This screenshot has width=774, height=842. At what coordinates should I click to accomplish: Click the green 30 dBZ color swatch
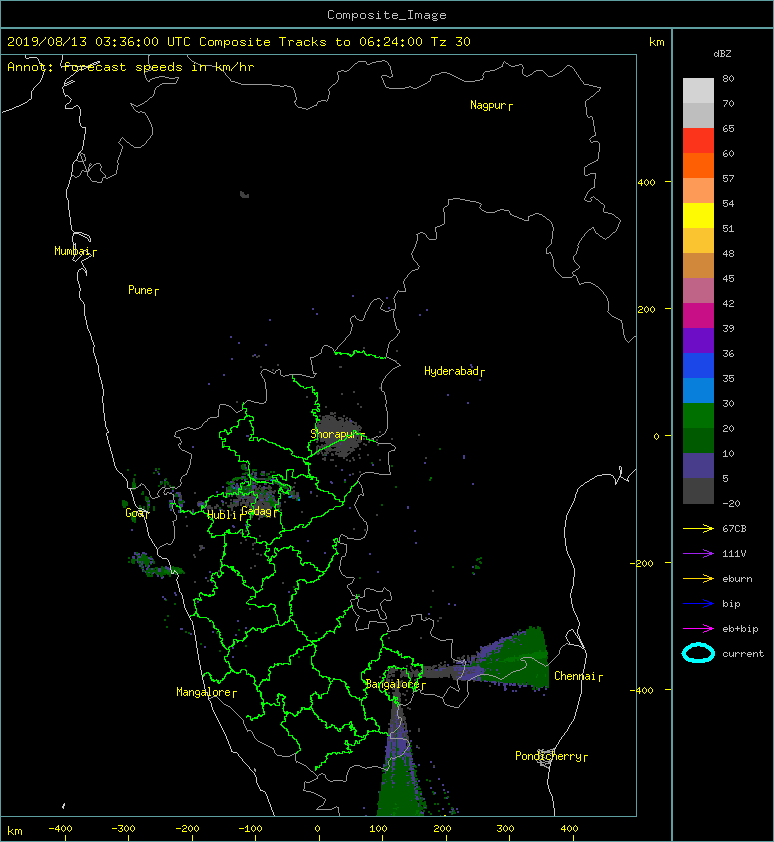coord(698,416)
